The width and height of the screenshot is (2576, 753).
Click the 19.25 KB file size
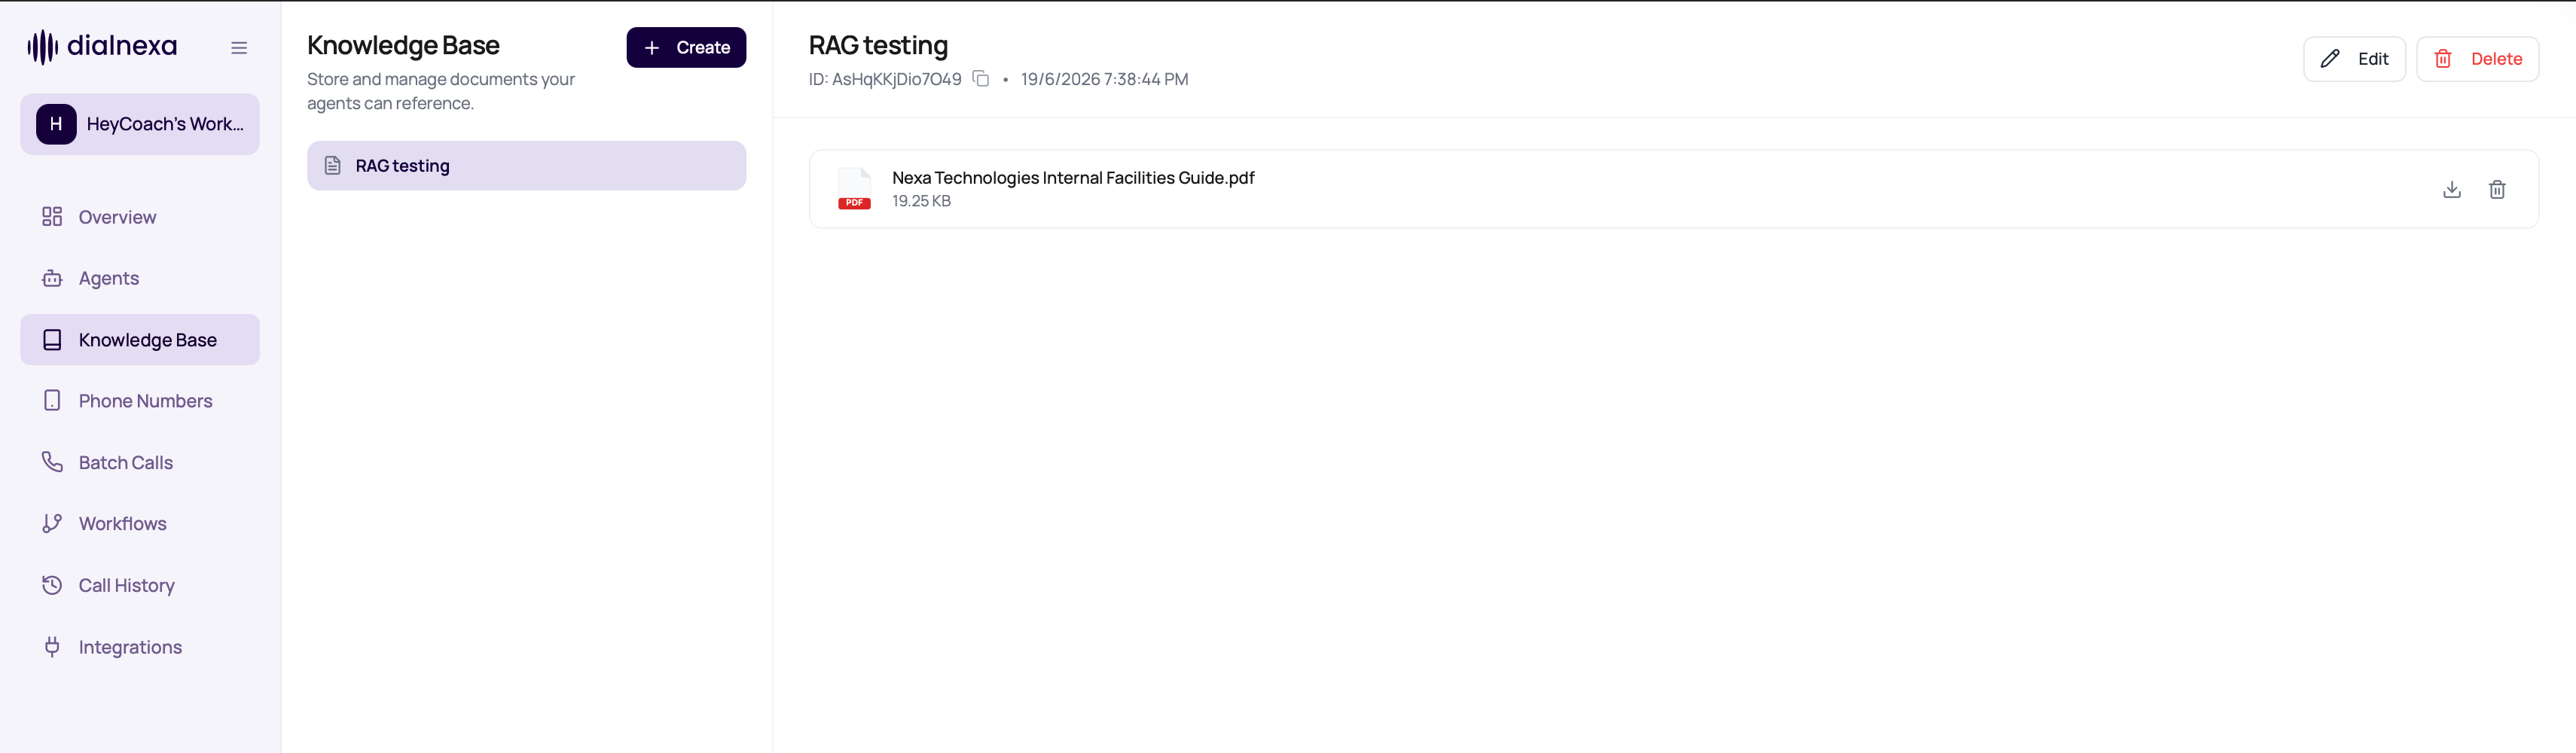(921, 201)
